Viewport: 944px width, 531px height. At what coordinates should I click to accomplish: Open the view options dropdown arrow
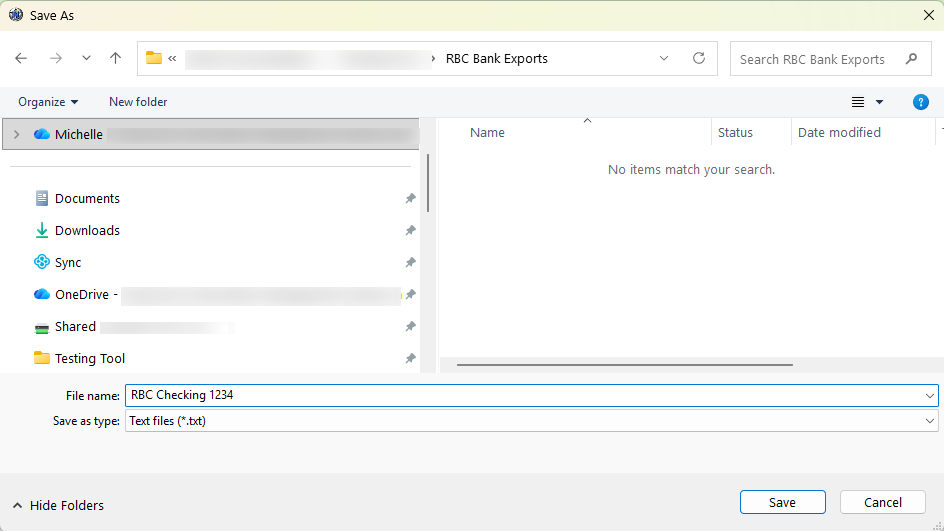pos(879,102)
